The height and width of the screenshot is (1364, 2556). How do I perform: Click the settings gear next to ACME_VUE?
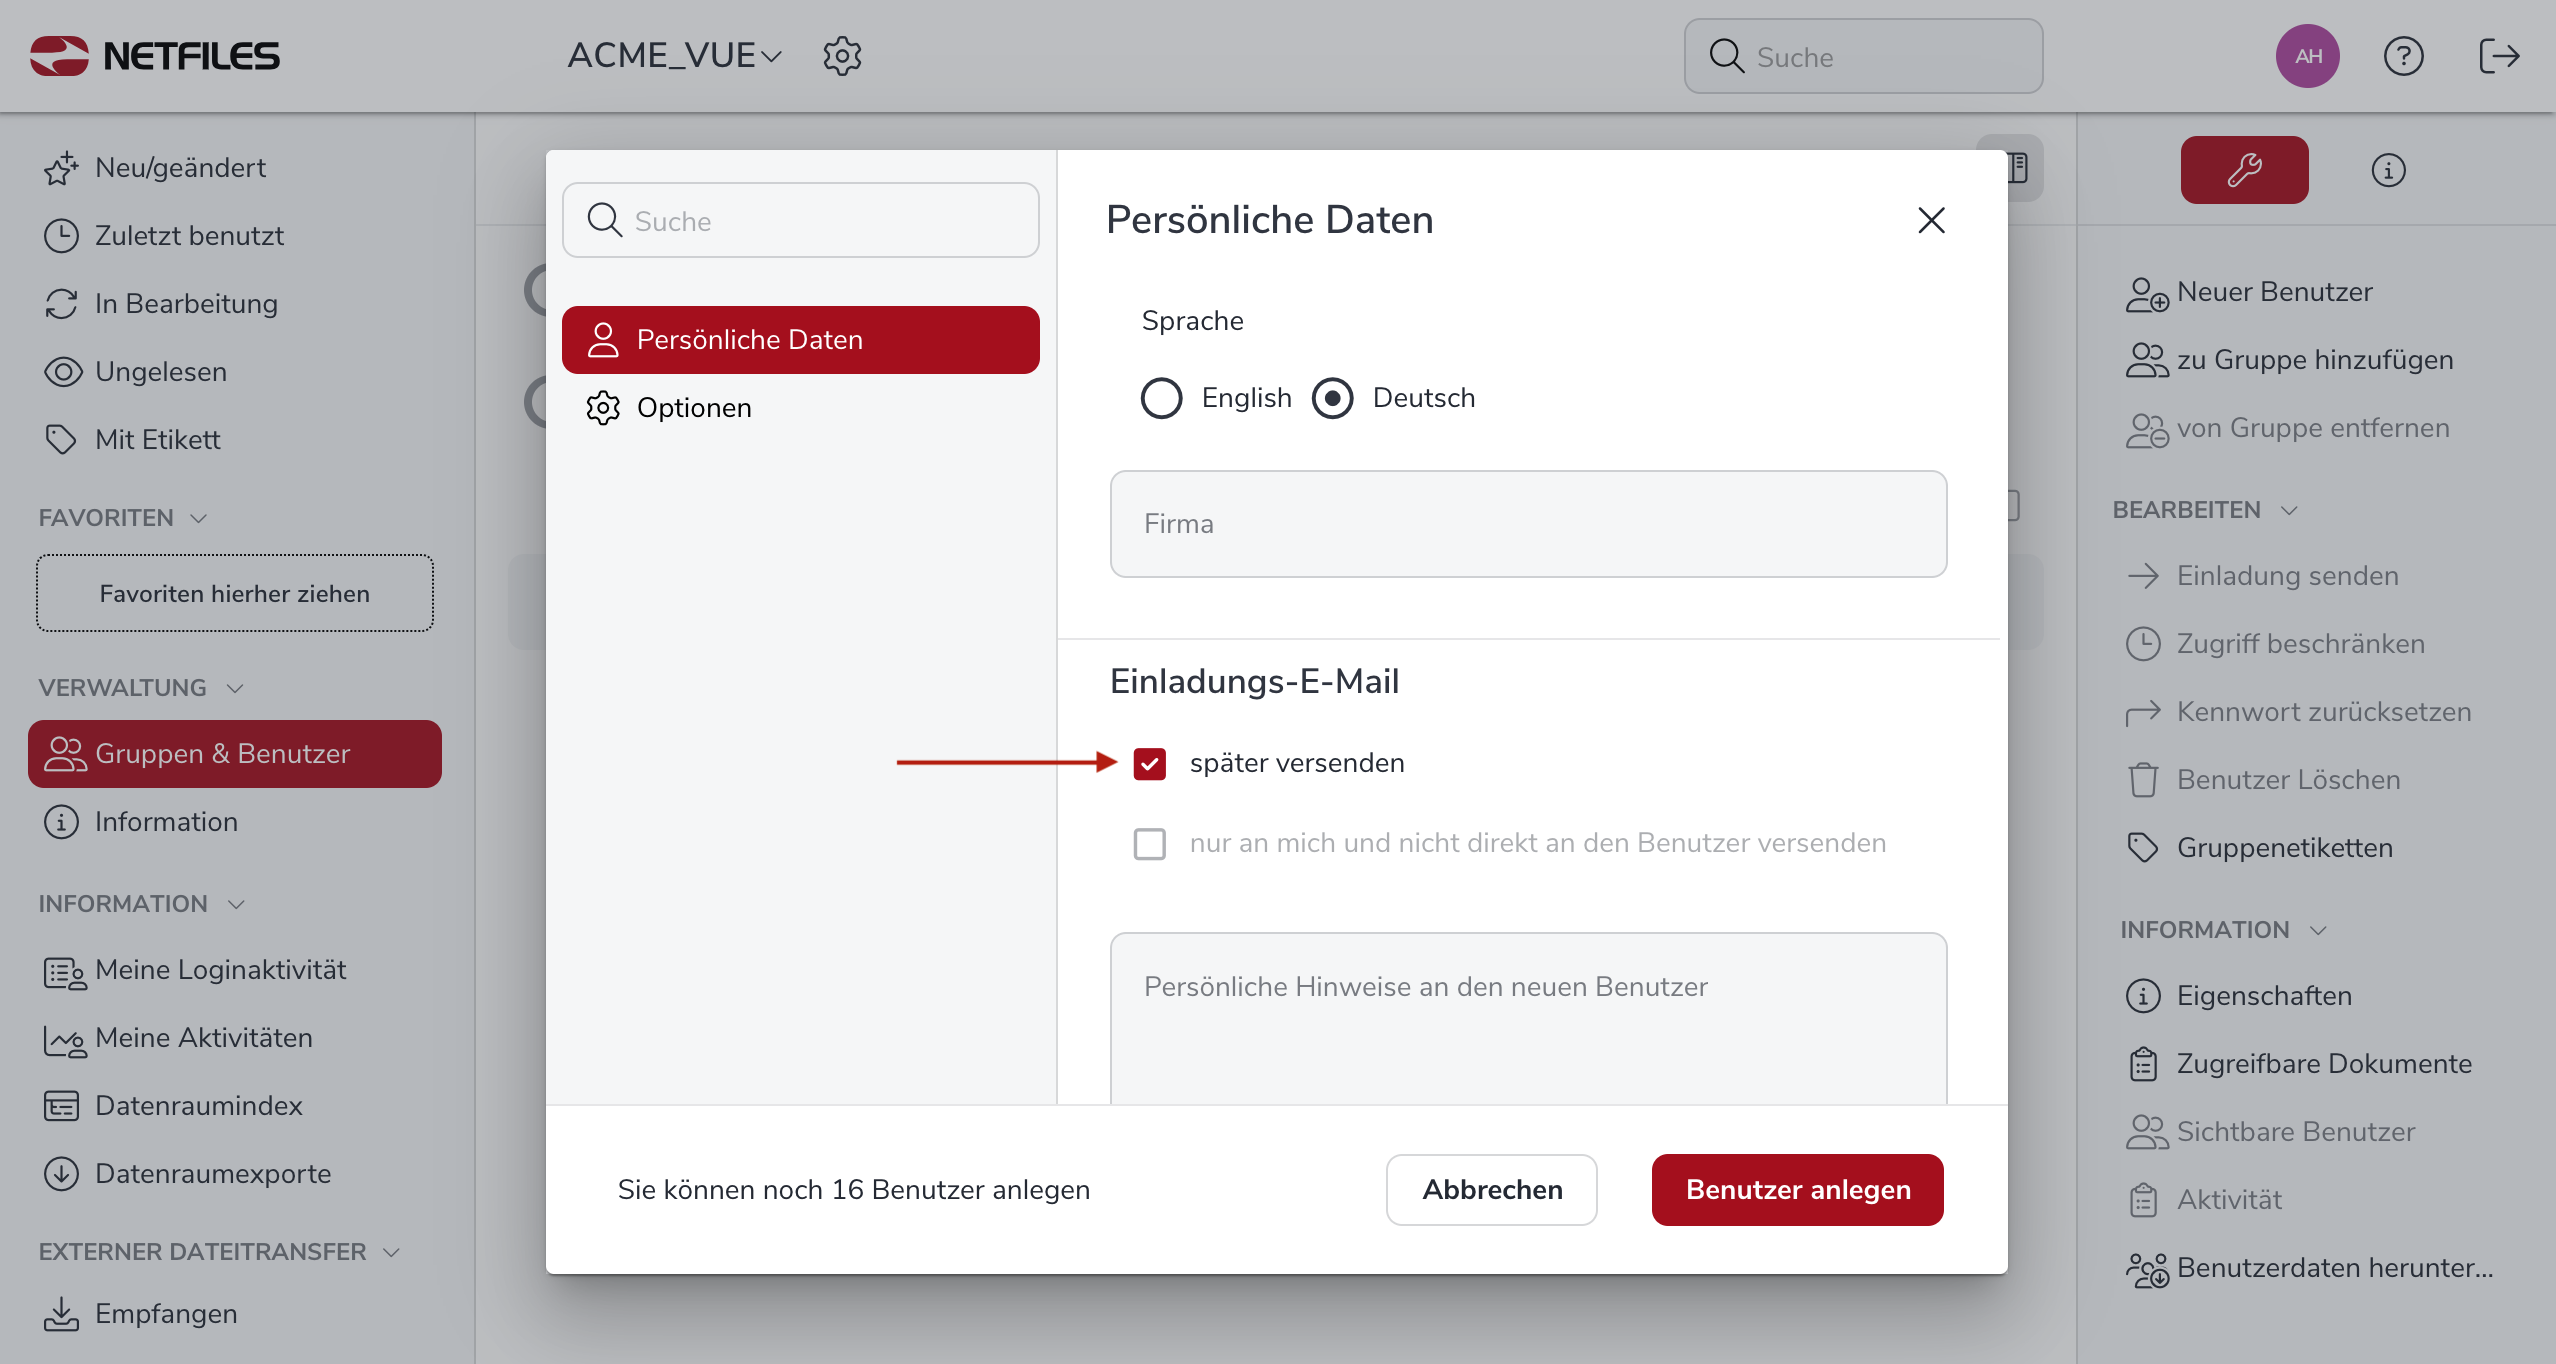coord(842,56)
